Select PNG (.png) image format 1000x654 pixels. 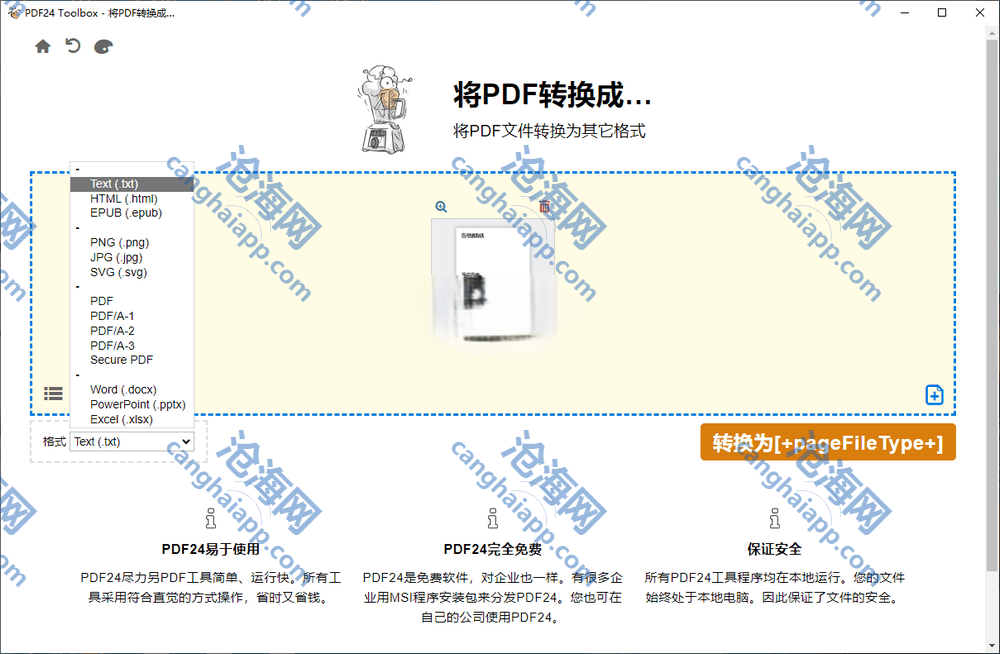click(119, 242)
